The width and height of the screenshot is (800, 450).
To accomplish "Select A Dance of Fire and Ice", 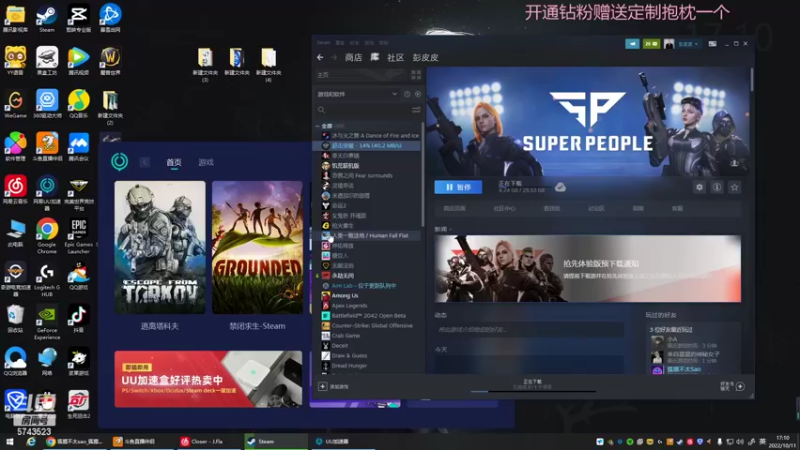I will pyautogui.click(x=369, y=136).
